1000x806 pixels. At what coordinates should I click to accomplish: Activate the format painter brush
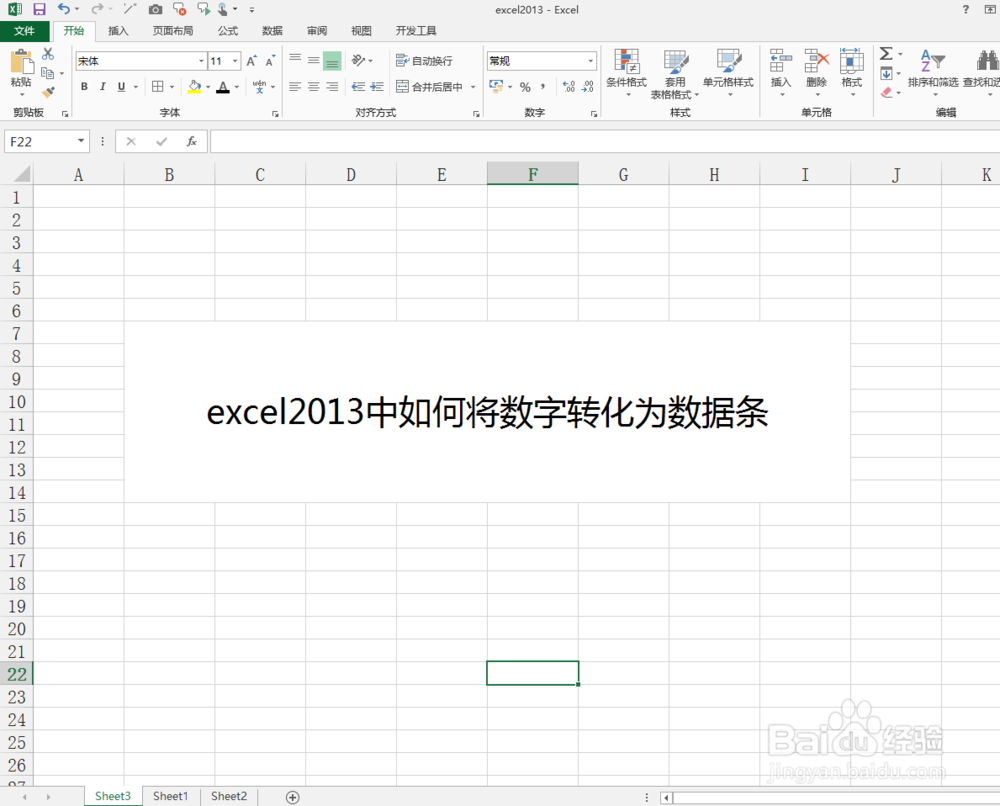(48, 92)
